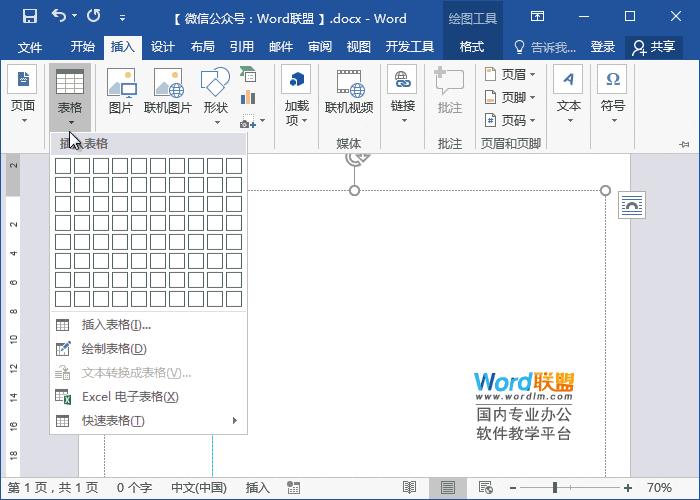Switch to the 审阅 tab
Image resolution: width=700 pixels, height=500 pixels.
(320, 47)
